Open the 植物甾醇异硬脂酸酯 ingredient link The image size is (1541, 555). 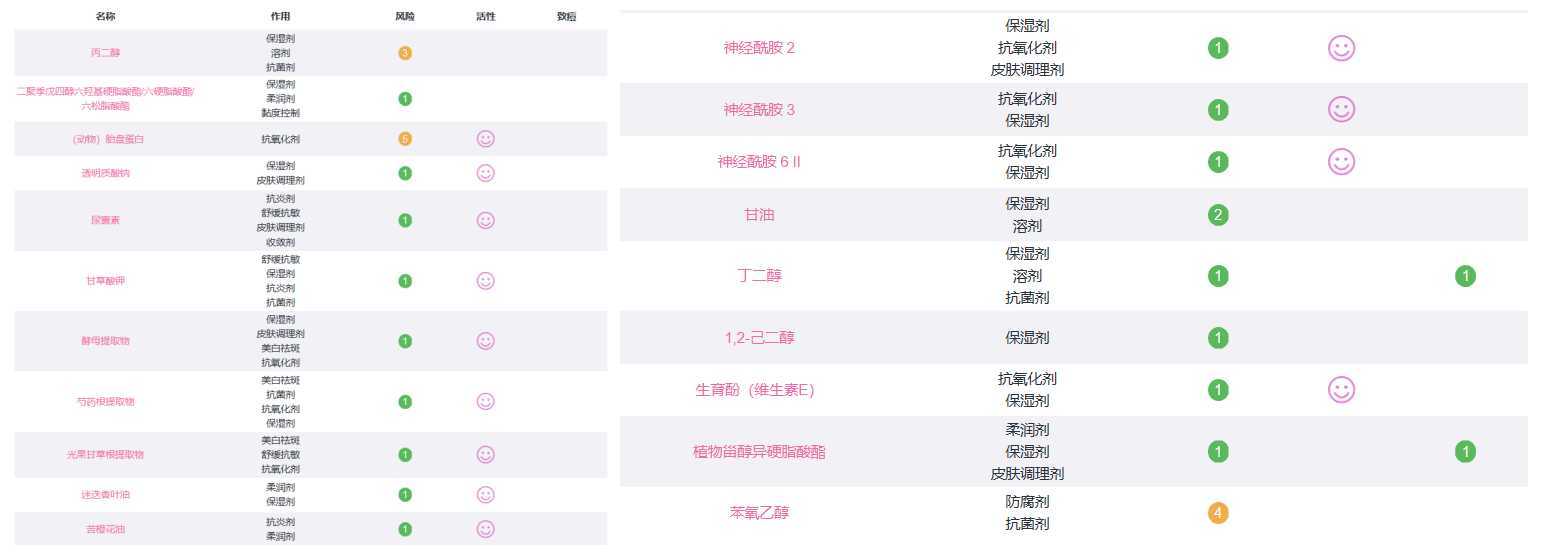coord(759,452)
